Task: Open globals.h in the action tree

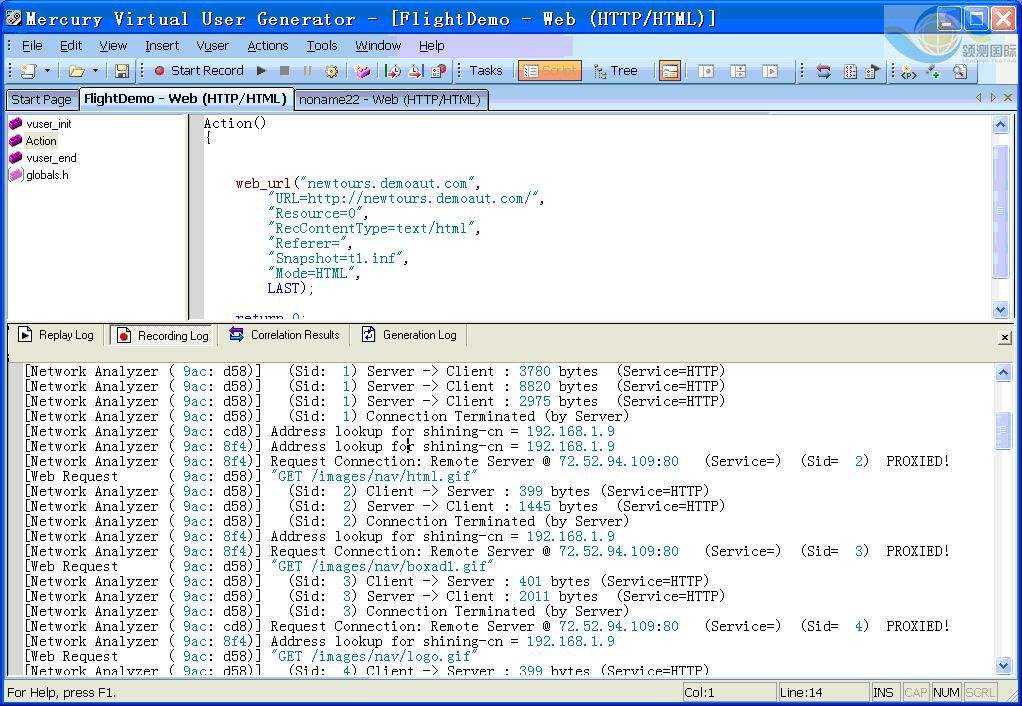Action: pyautogui.click(x=39, y=175)
